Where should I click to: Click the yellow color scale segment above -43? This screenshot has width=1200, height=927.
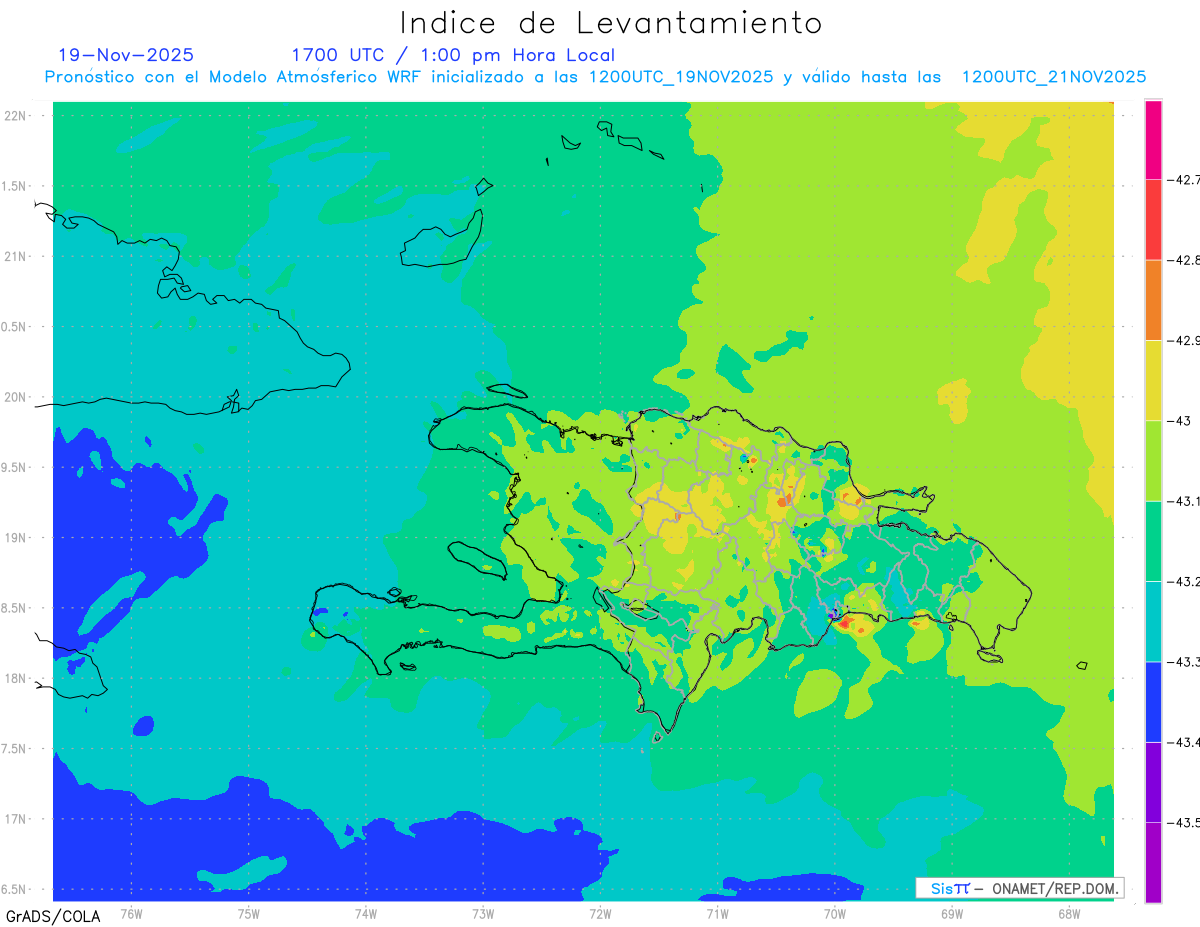[x=1153, y=380]
